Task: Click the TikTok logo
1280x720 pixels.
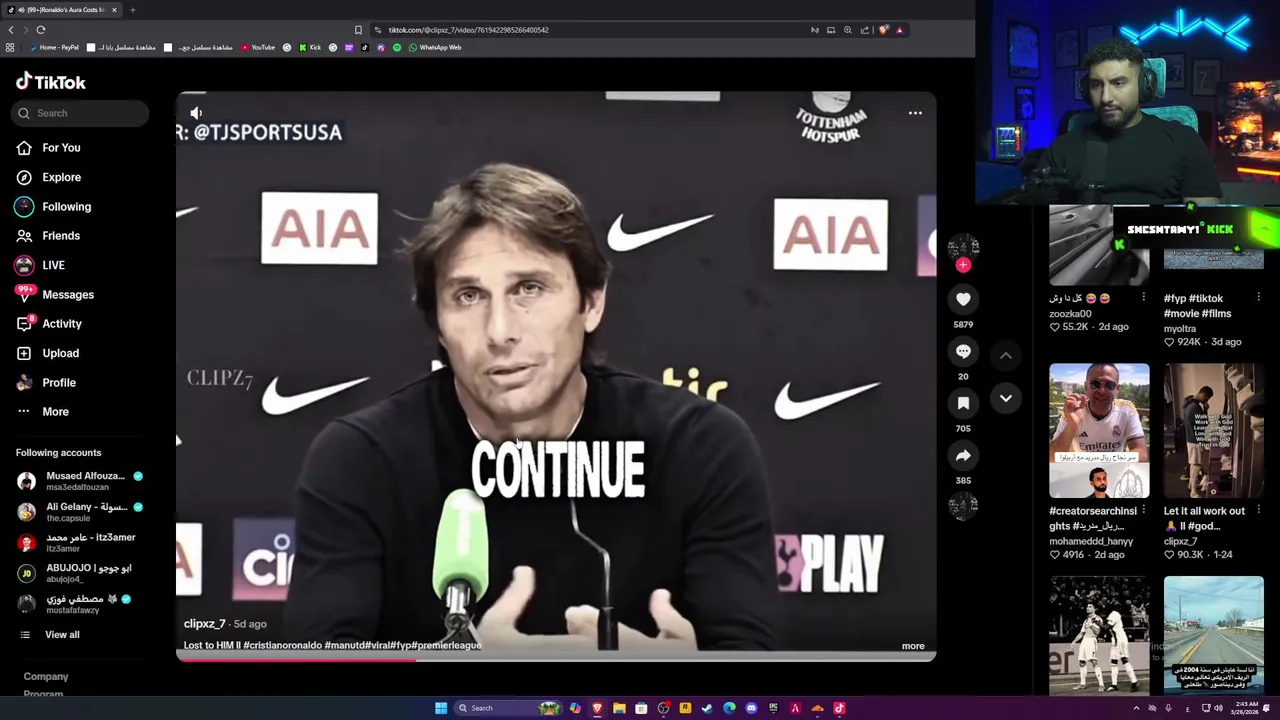Action: pyautogui.click(x=51, y=82)
